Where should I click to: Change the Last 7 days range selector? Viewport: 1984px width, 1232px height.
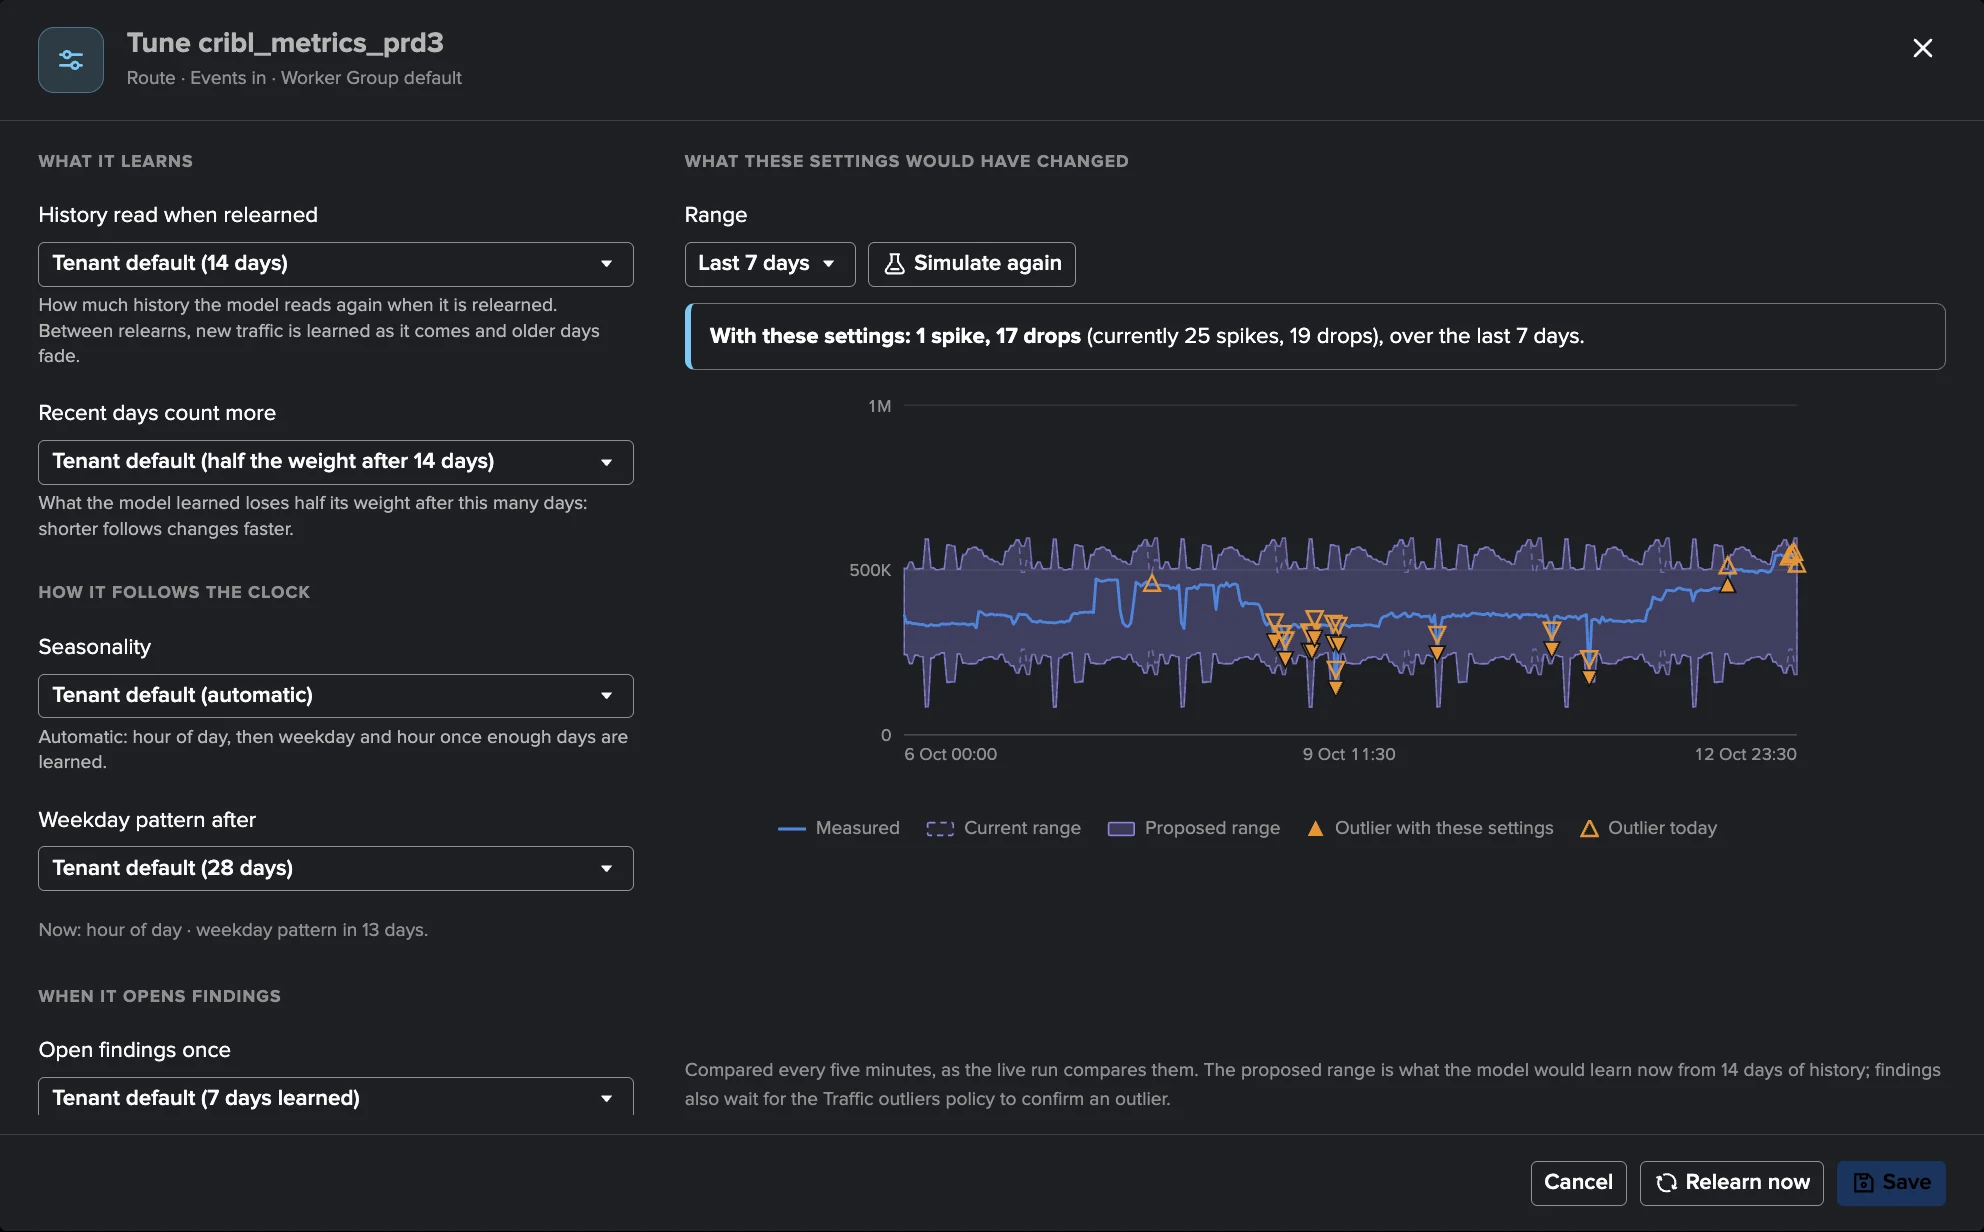click(770, 264)
